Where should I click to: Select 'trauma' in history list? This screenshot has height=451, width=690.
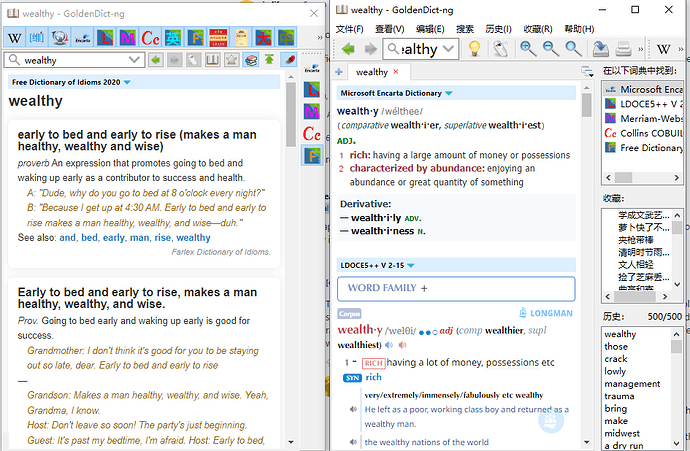(x=619, y=396)
